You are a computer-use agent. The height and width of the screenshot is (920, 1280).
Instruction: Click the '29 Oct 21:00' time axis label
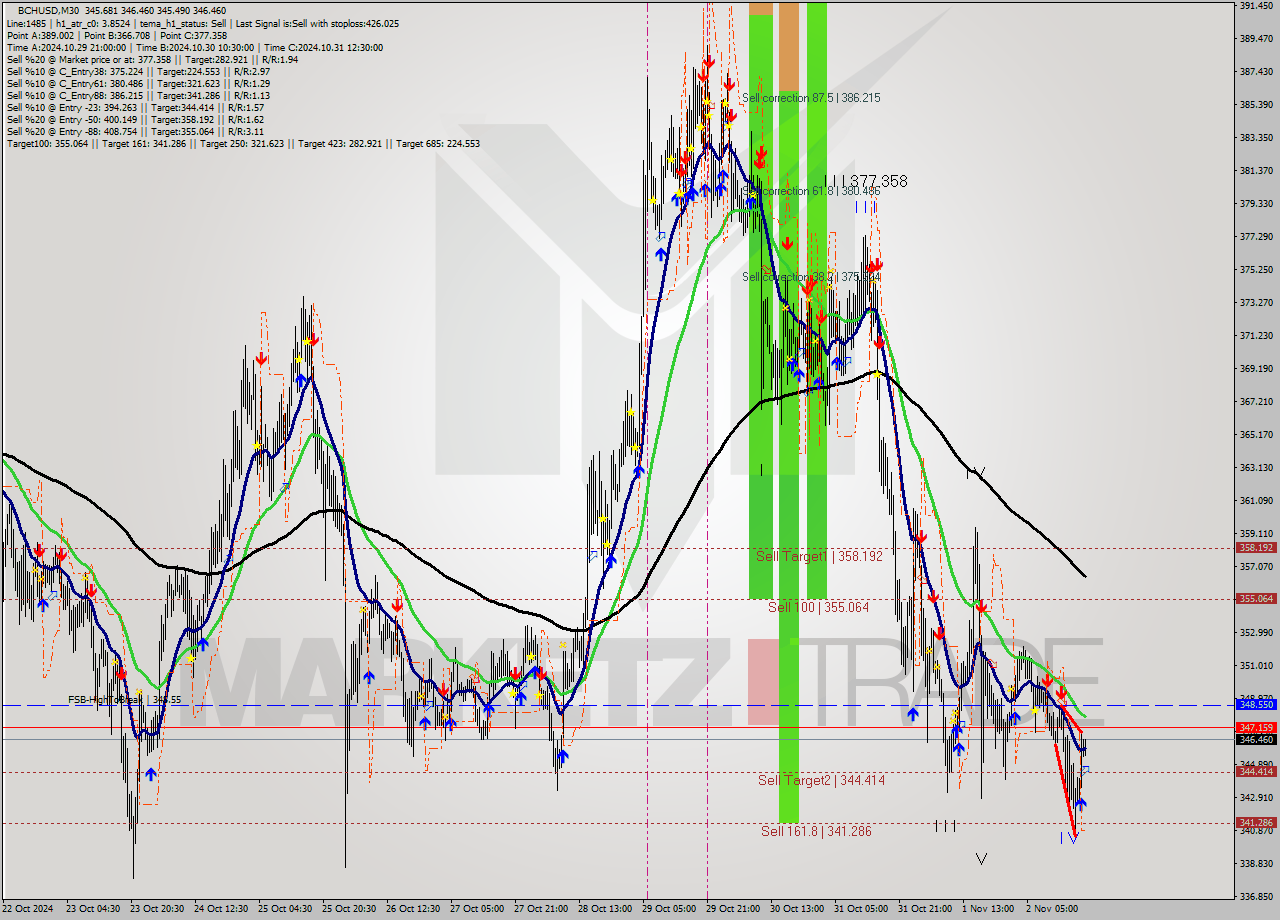[x=733, y=909]
